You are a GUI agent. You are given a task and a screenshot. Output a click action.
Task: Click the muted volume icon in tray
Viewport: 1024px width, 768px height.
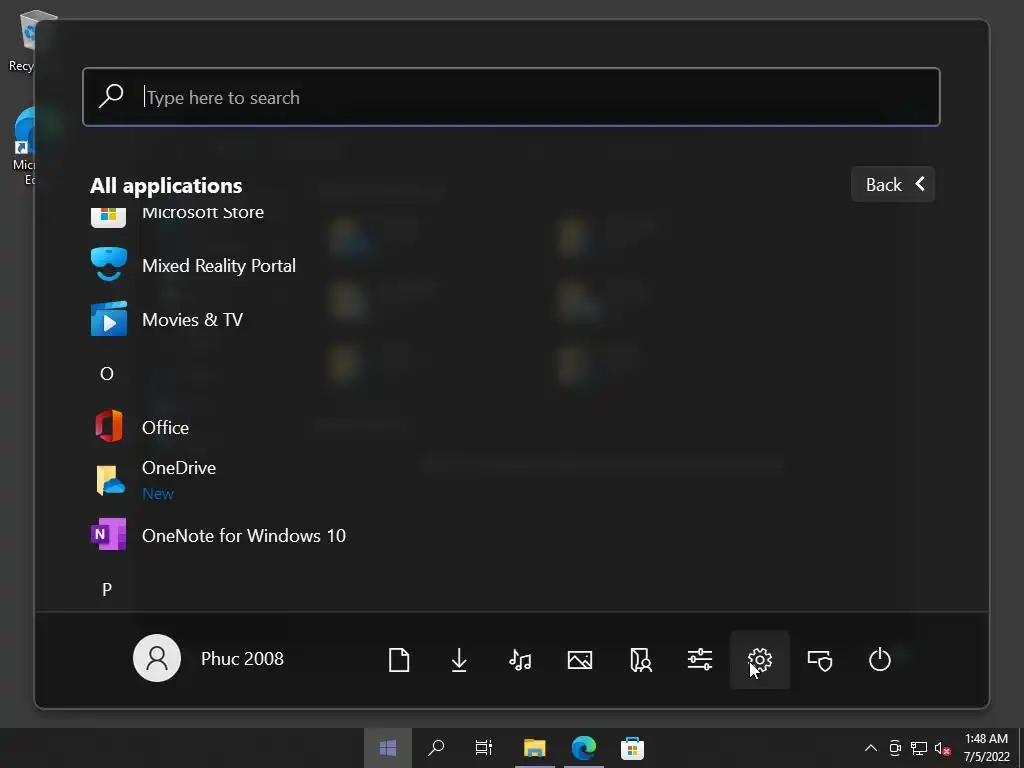coord(942,748)
